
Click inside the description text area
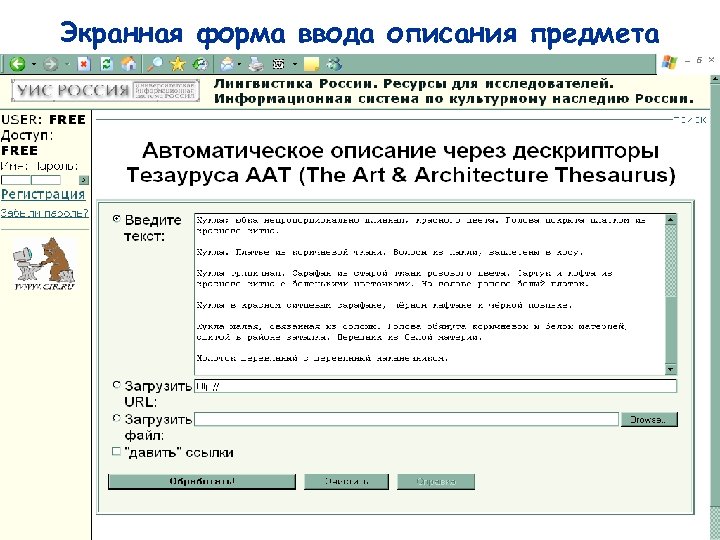pyautogui.click(x=430, y=294)
